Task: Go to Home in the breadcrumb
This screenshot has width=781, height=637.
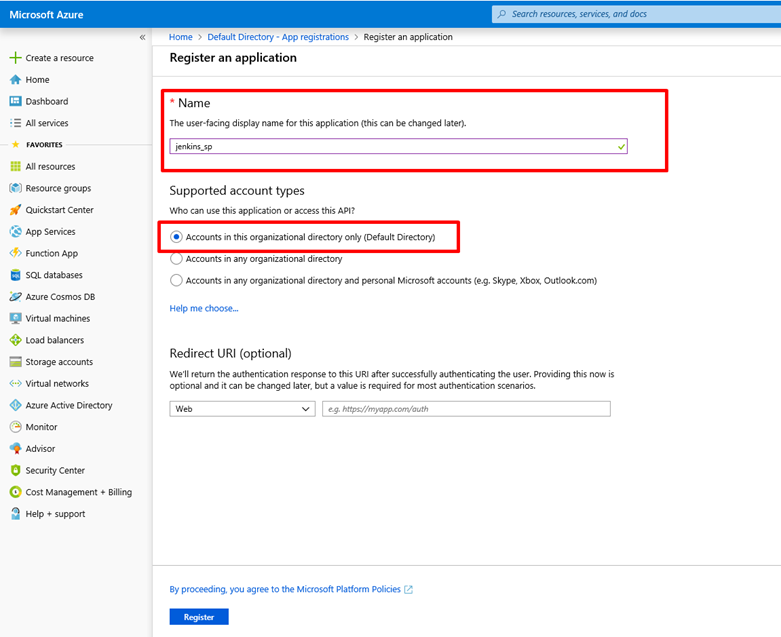Action: [180, 37]
